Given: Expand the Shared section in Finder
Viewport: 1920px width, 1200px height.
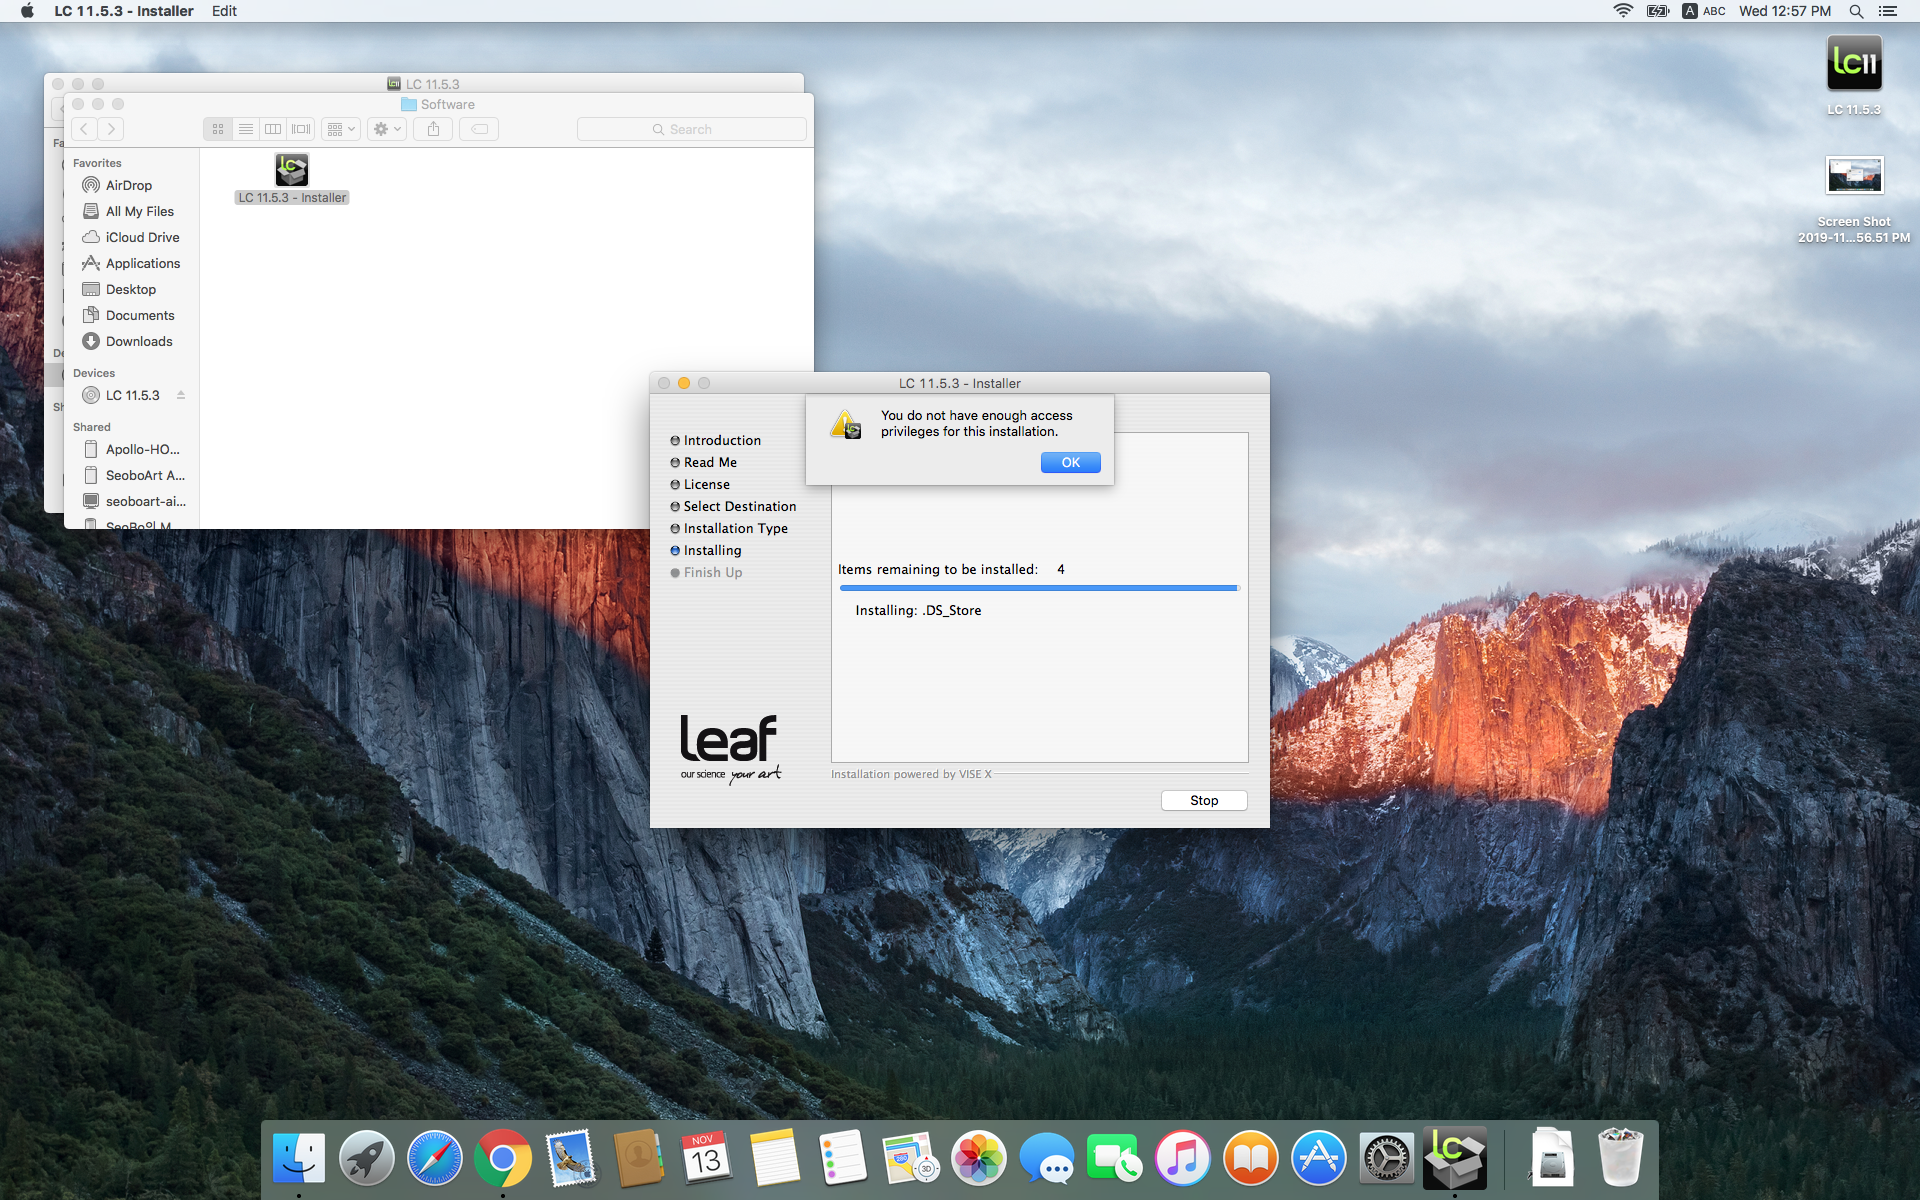Looking at the screenshot, I should click(x=95, y=426).
